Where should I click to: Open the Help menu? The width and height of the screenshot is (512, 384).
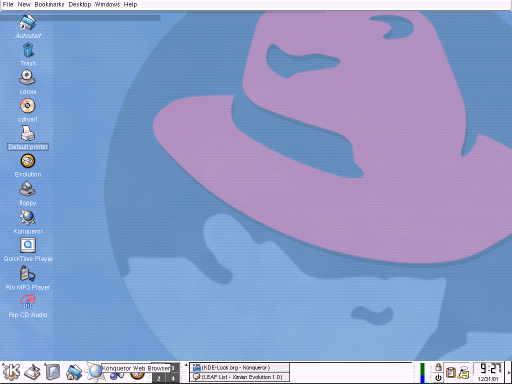point(130,4)
